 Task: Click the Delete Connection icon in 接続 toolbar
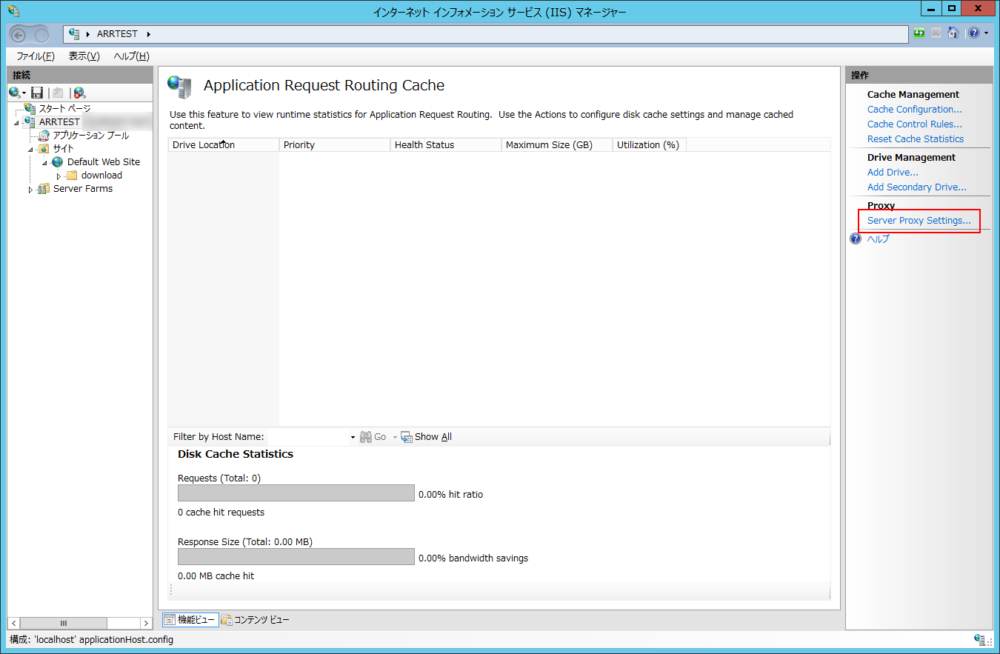click(78, 92)
